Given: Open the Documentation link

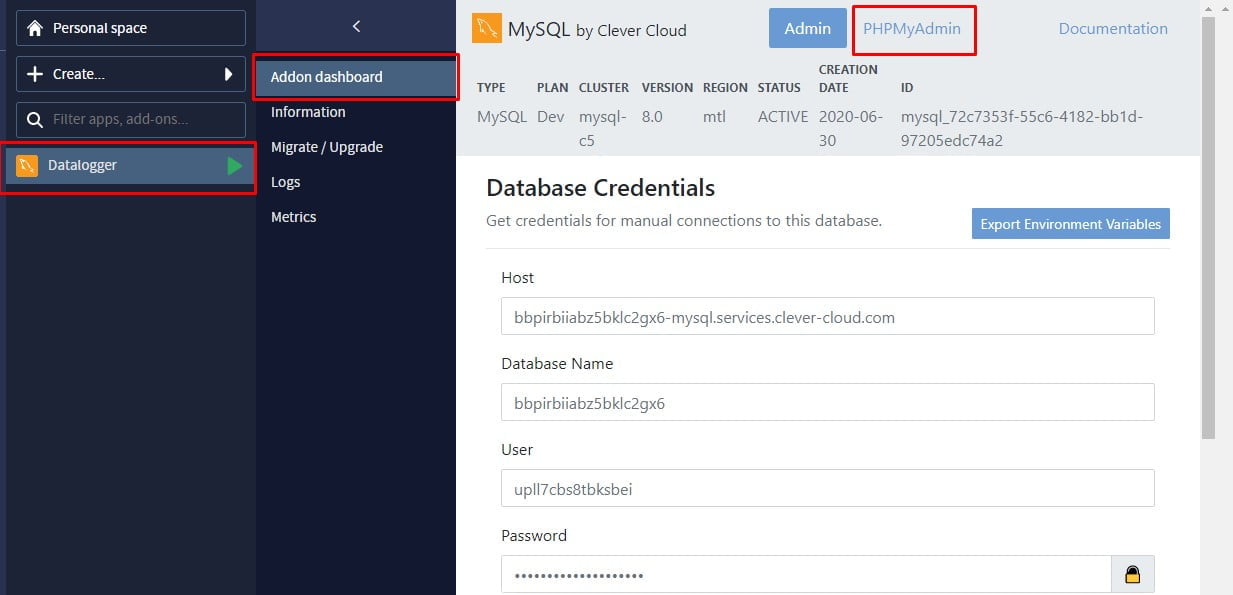Looking at the screenshot, I should point(1113,29).
